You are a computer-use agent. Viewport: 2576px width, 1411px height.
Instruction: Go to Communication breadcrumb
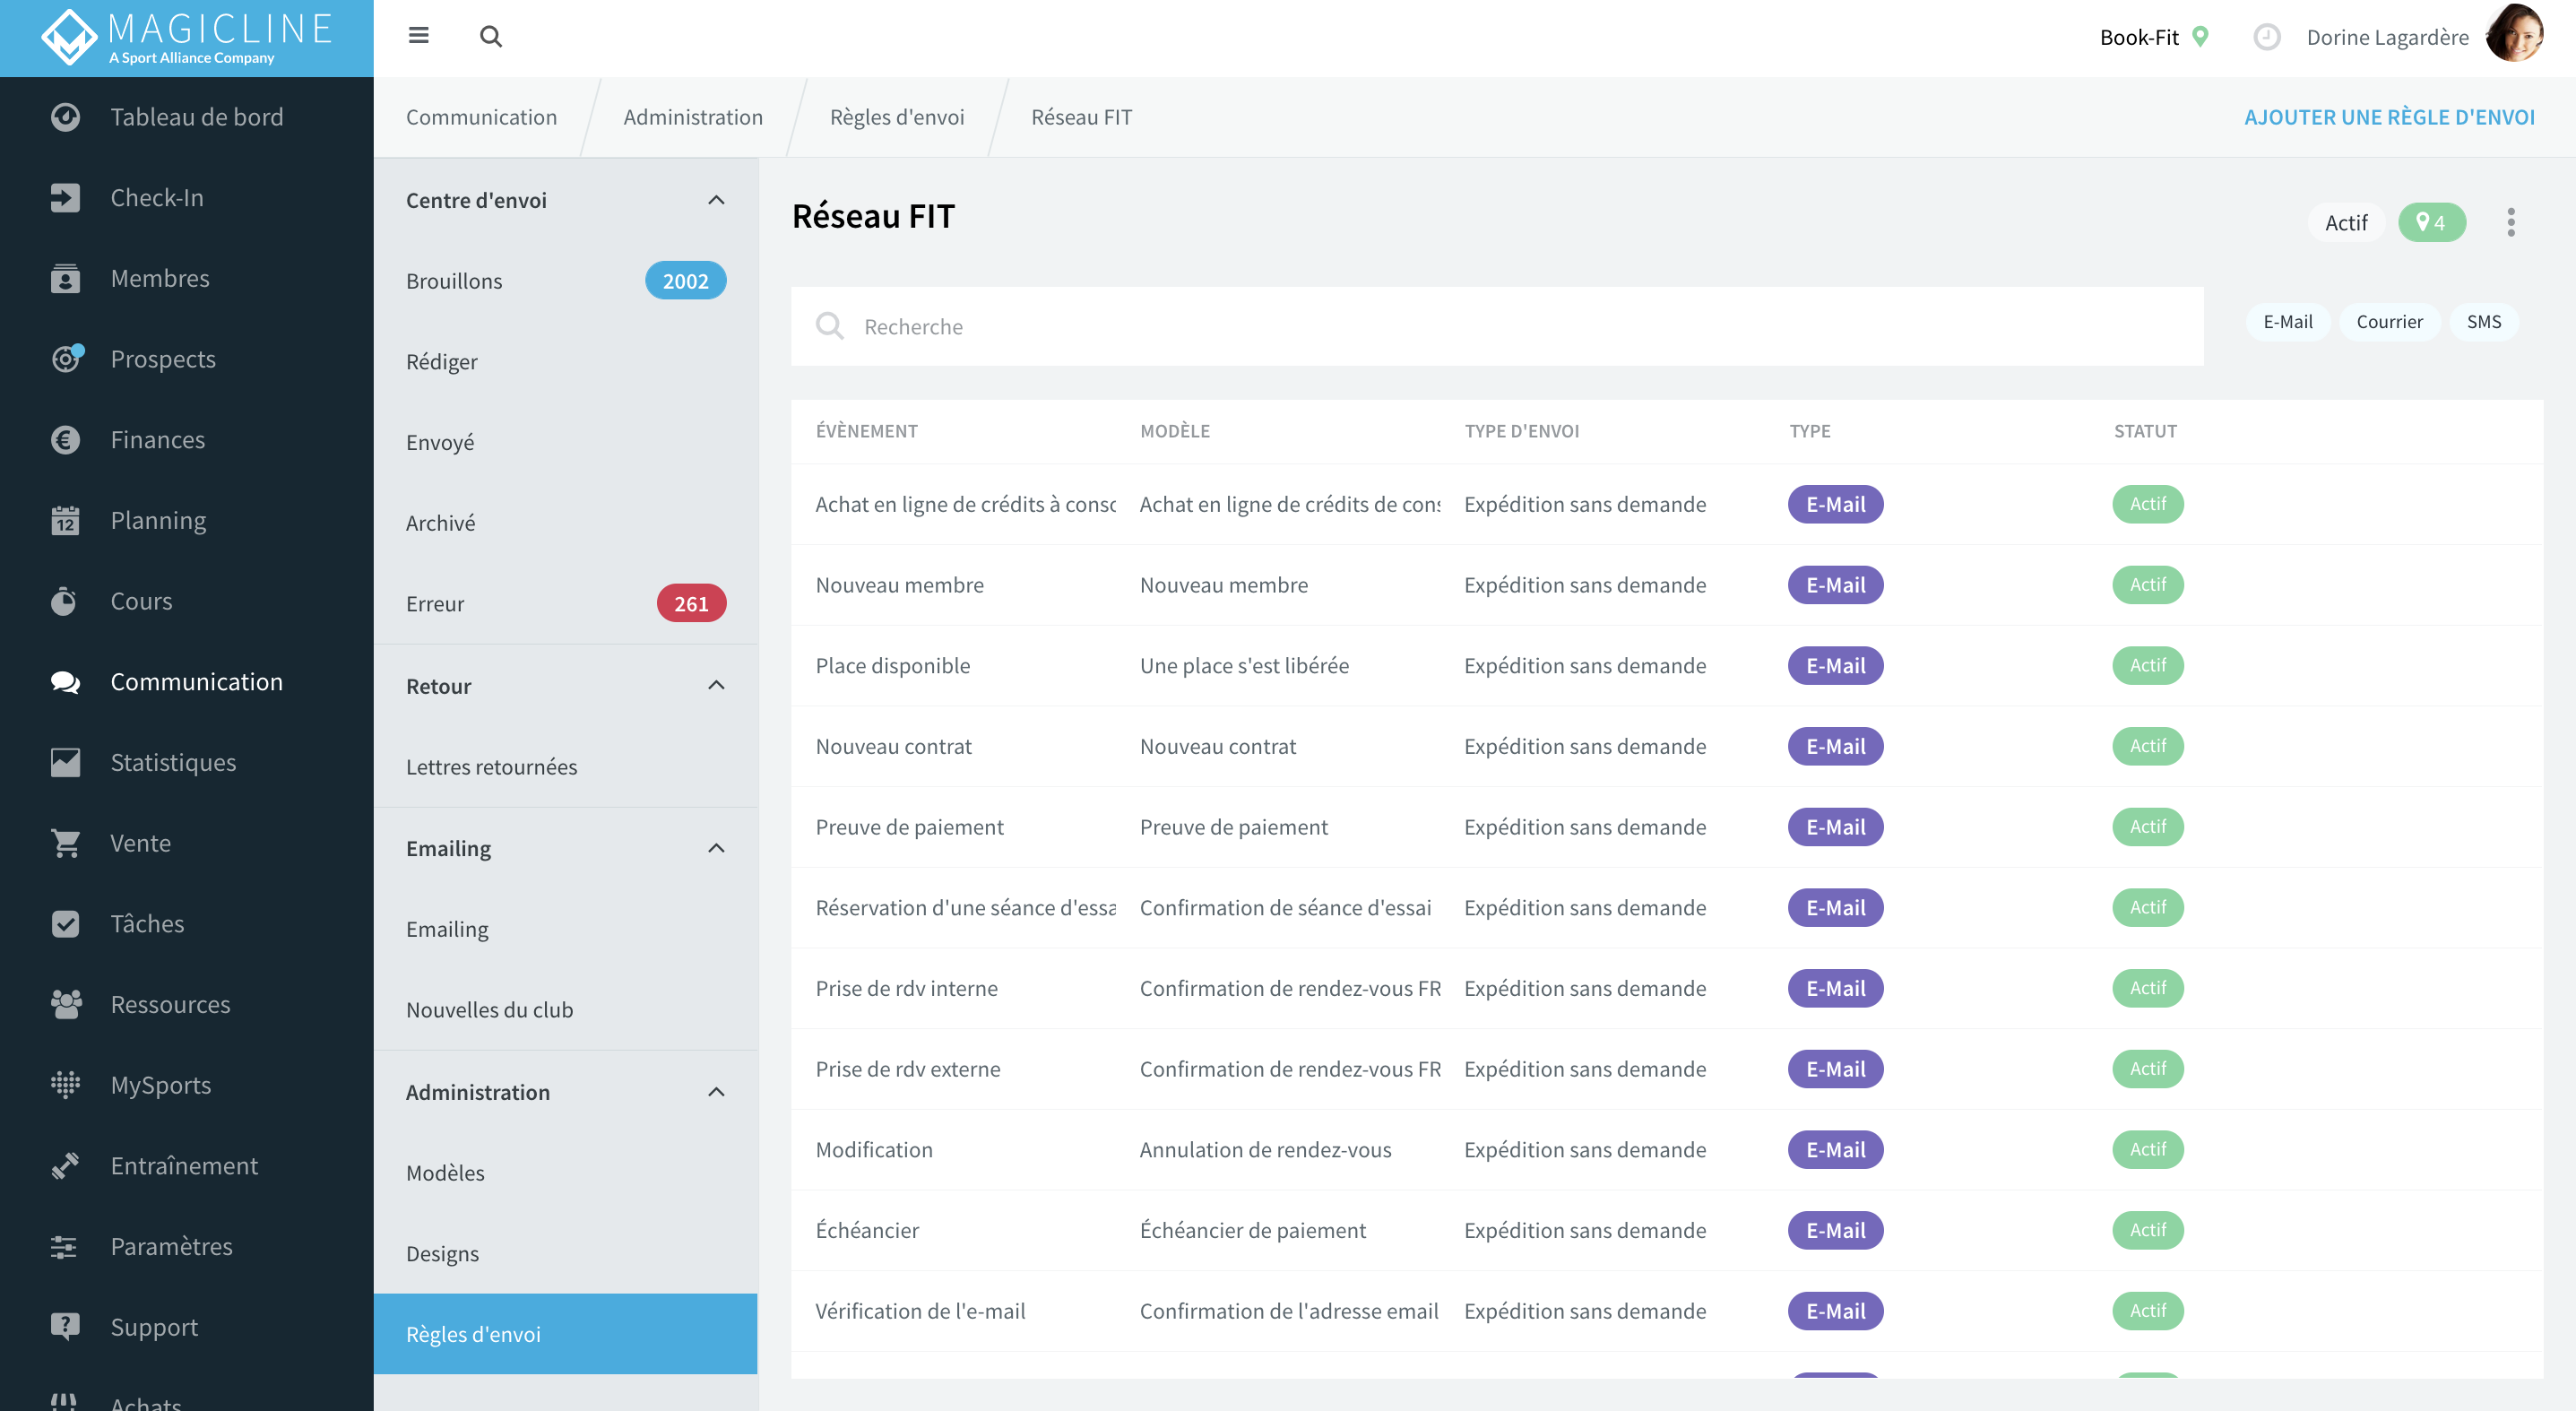[481, 117]
